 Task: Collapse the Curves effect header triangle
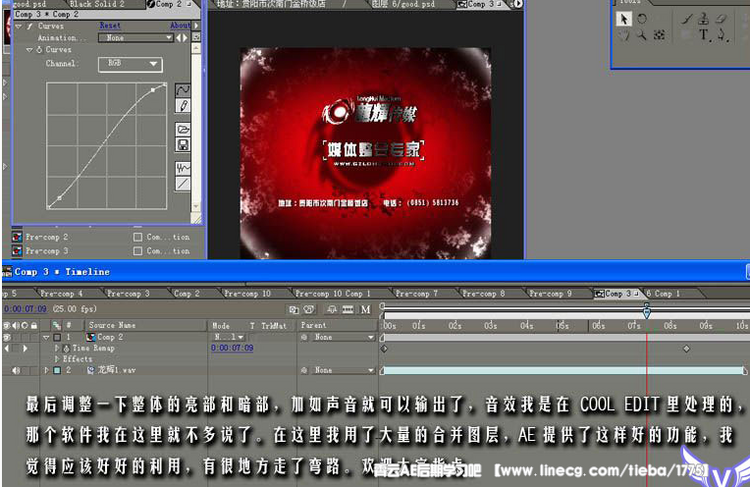[x=19, y=26]
